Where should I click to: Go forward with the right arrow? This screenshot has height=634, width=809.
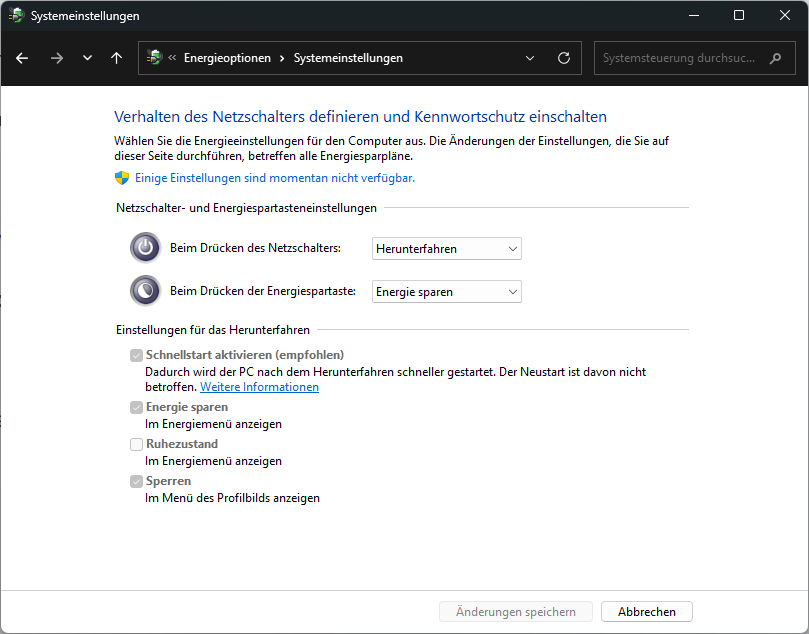(57, 58)
